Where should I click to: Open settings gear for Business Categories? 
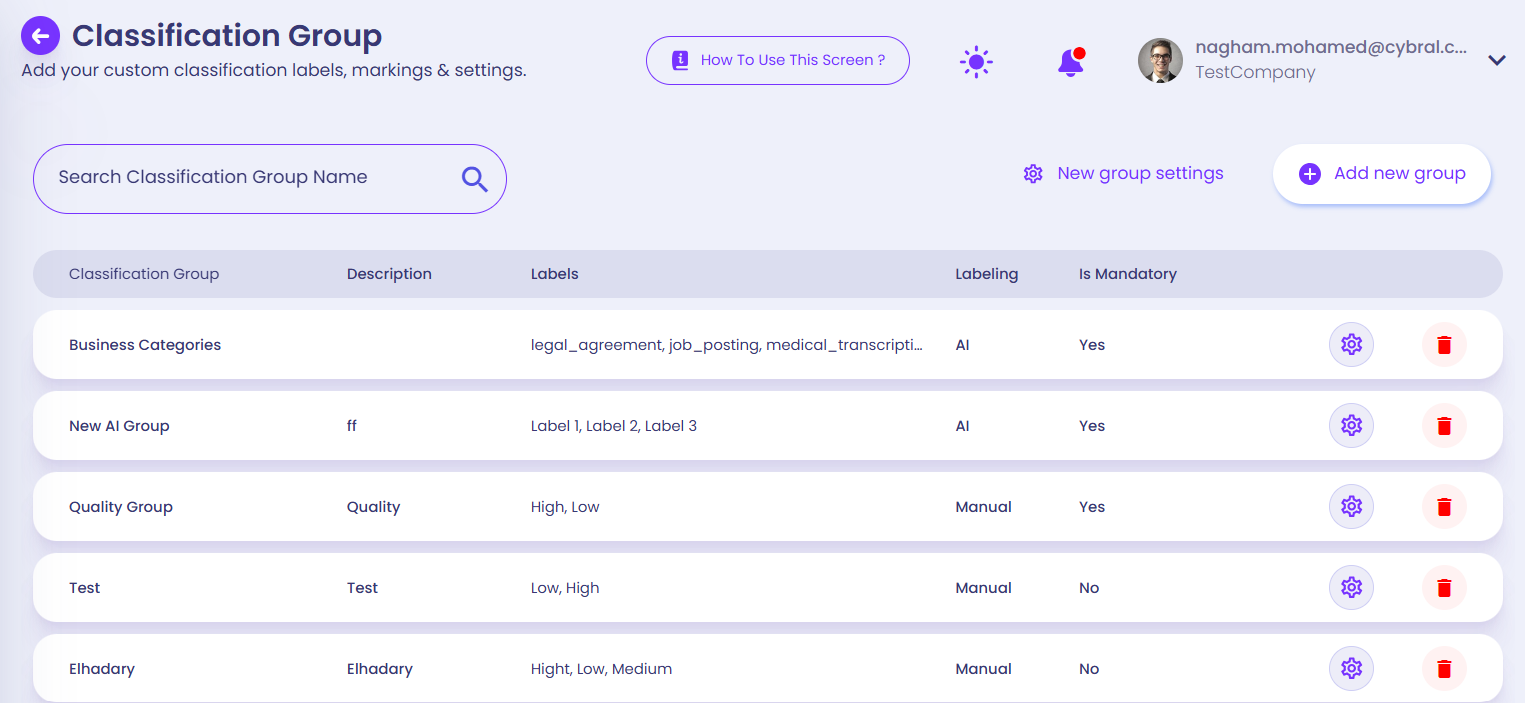1351,345
